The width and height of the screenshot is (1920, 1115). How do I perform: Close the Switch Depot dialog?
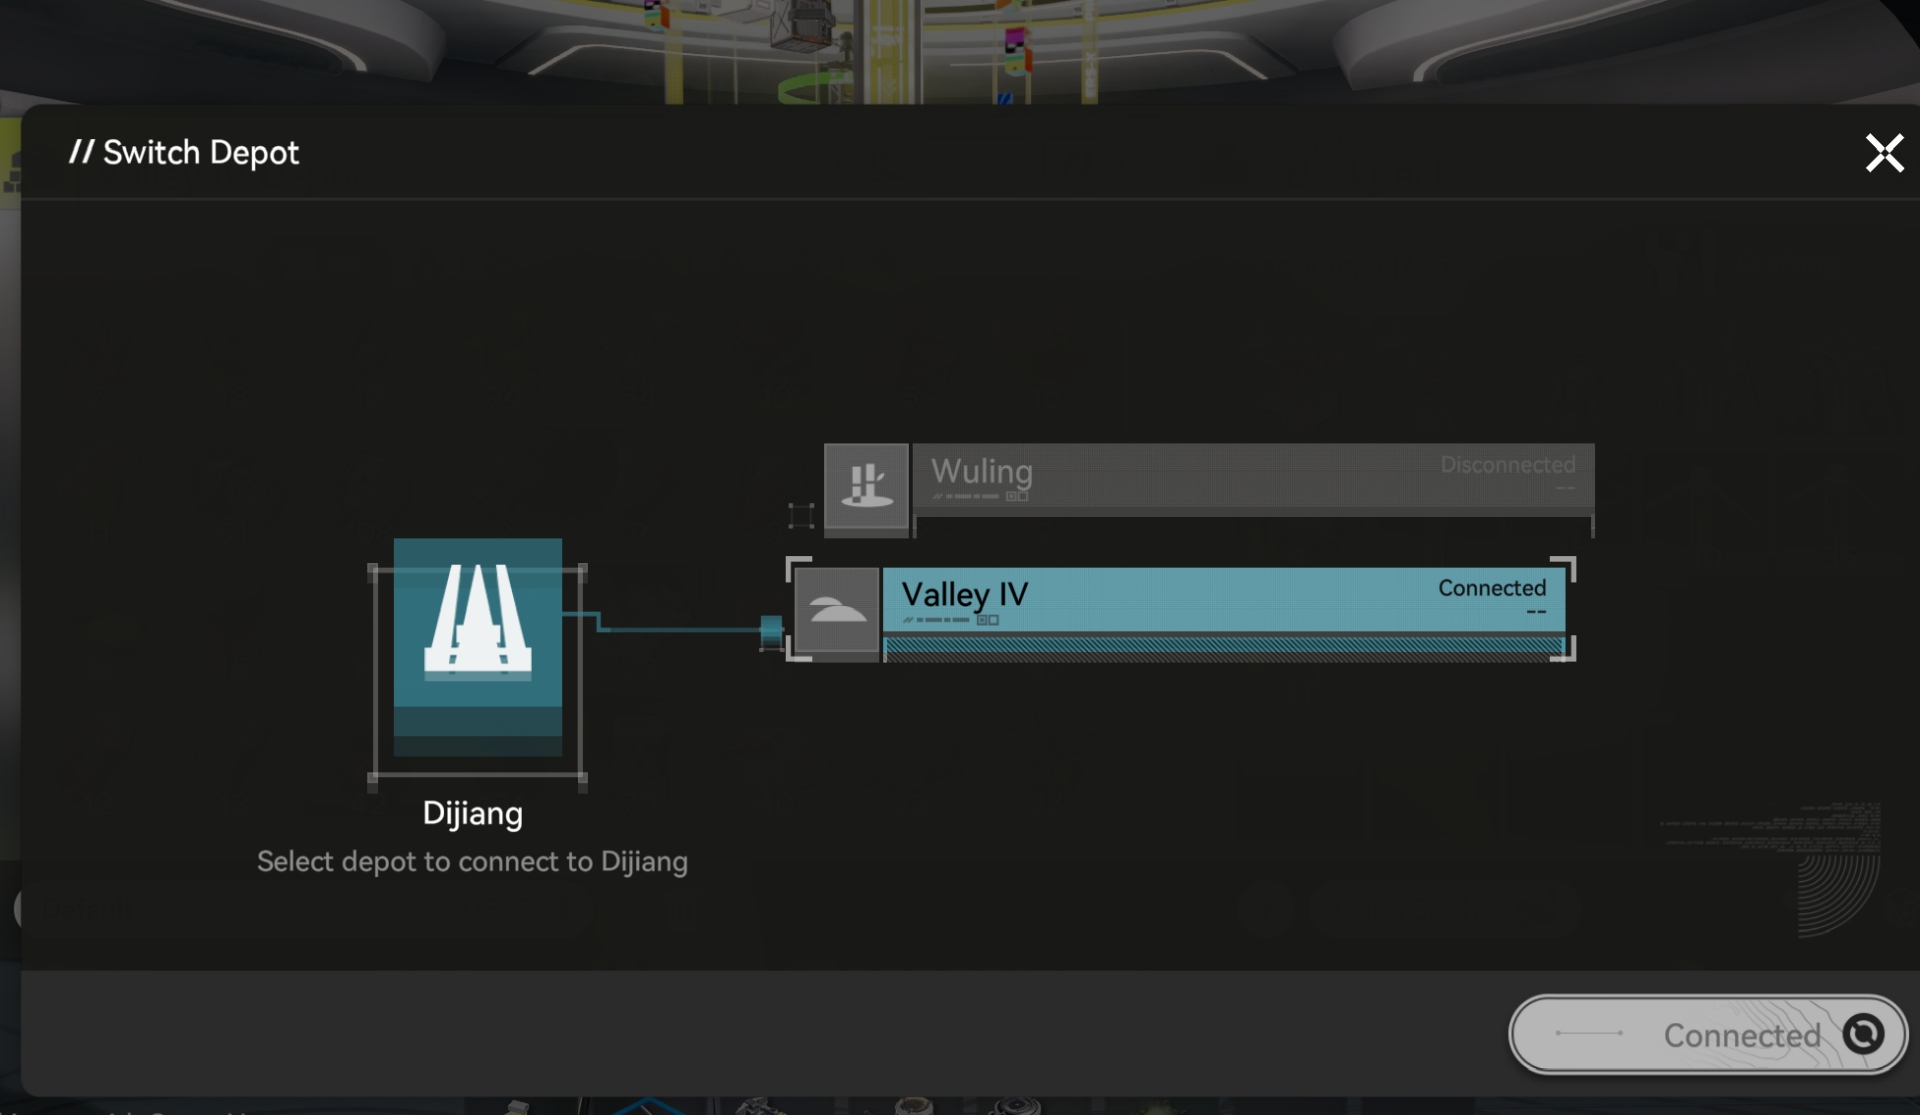coord(1884,154)
